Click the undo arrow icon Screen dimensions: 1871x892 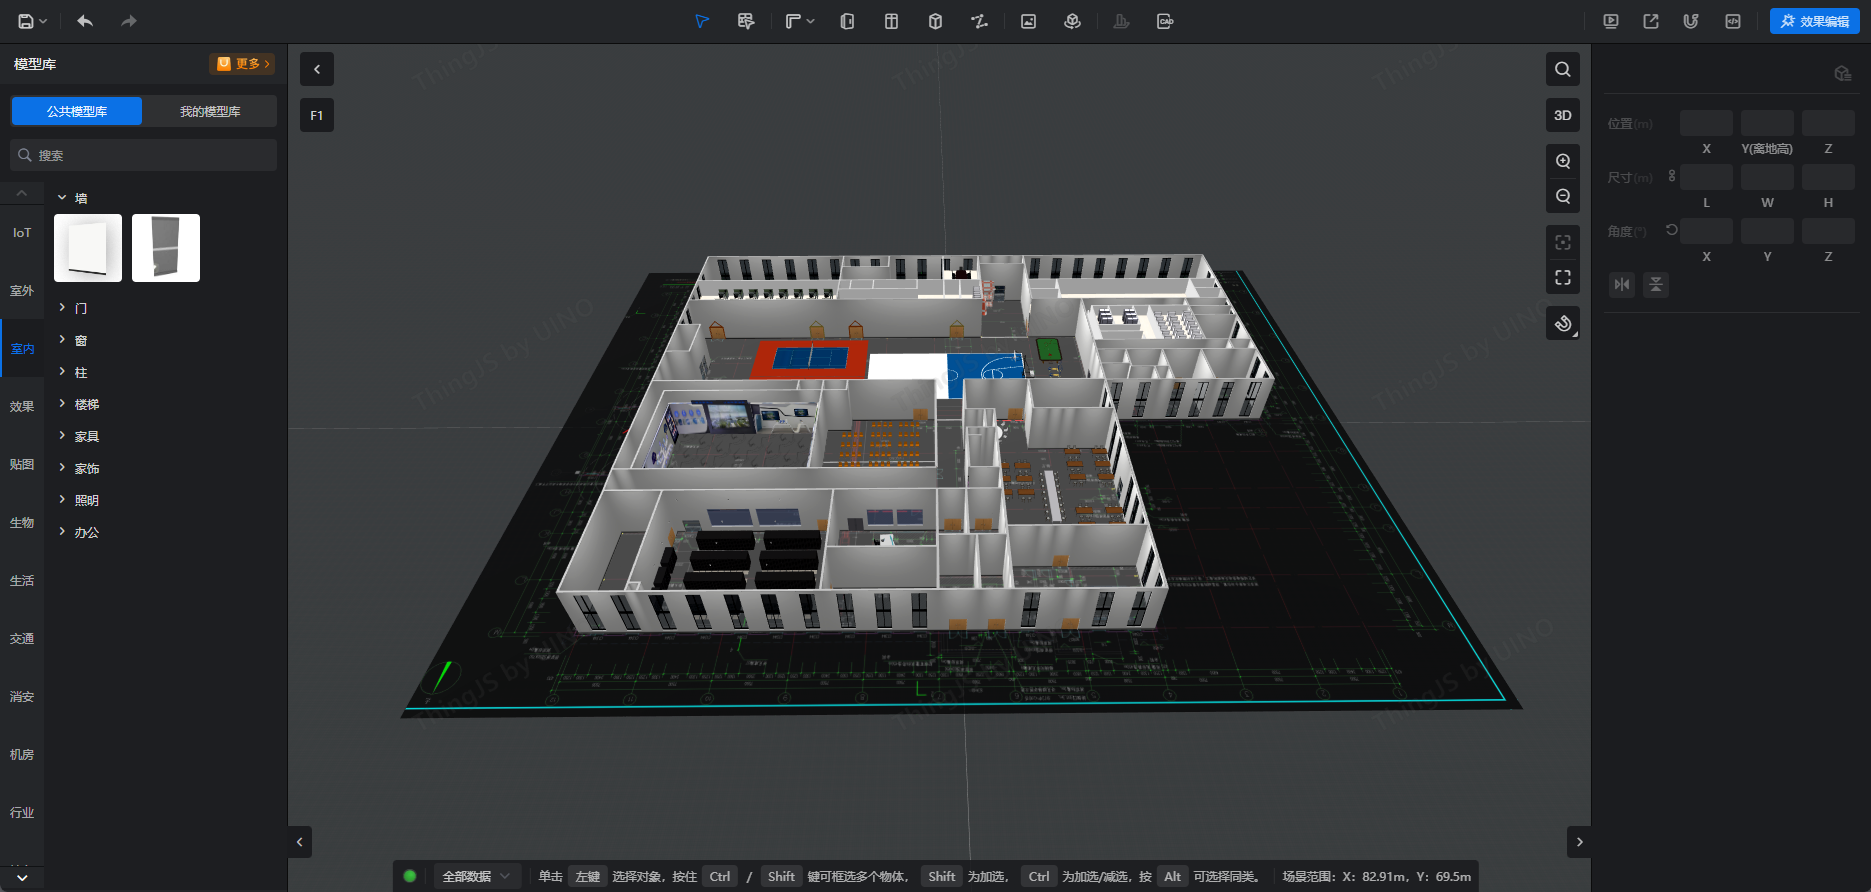[85, 21]
